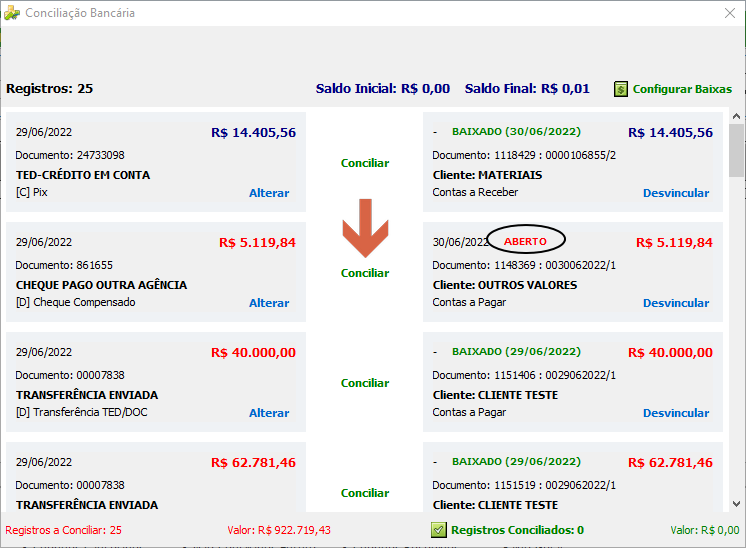Conciliar the R$ 62.781,46 transfer record

tap(365, 493)
